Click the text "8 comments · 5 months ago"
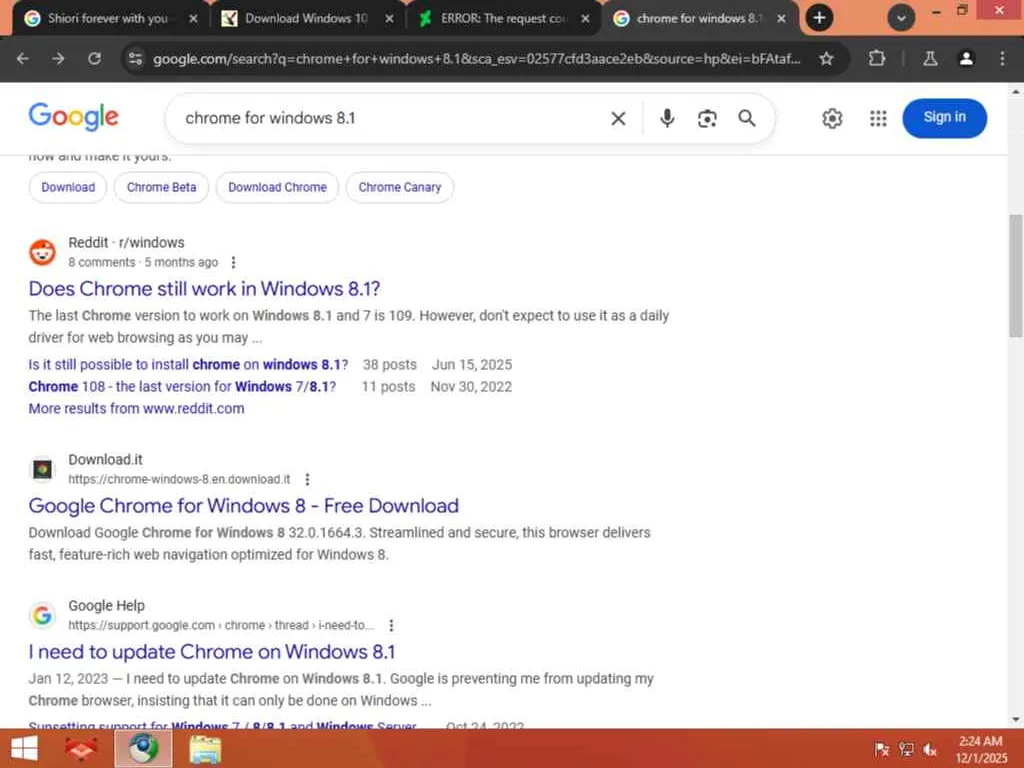This screenshot has width=1024, height=768. pyautogui.click(x=143, y=263)
